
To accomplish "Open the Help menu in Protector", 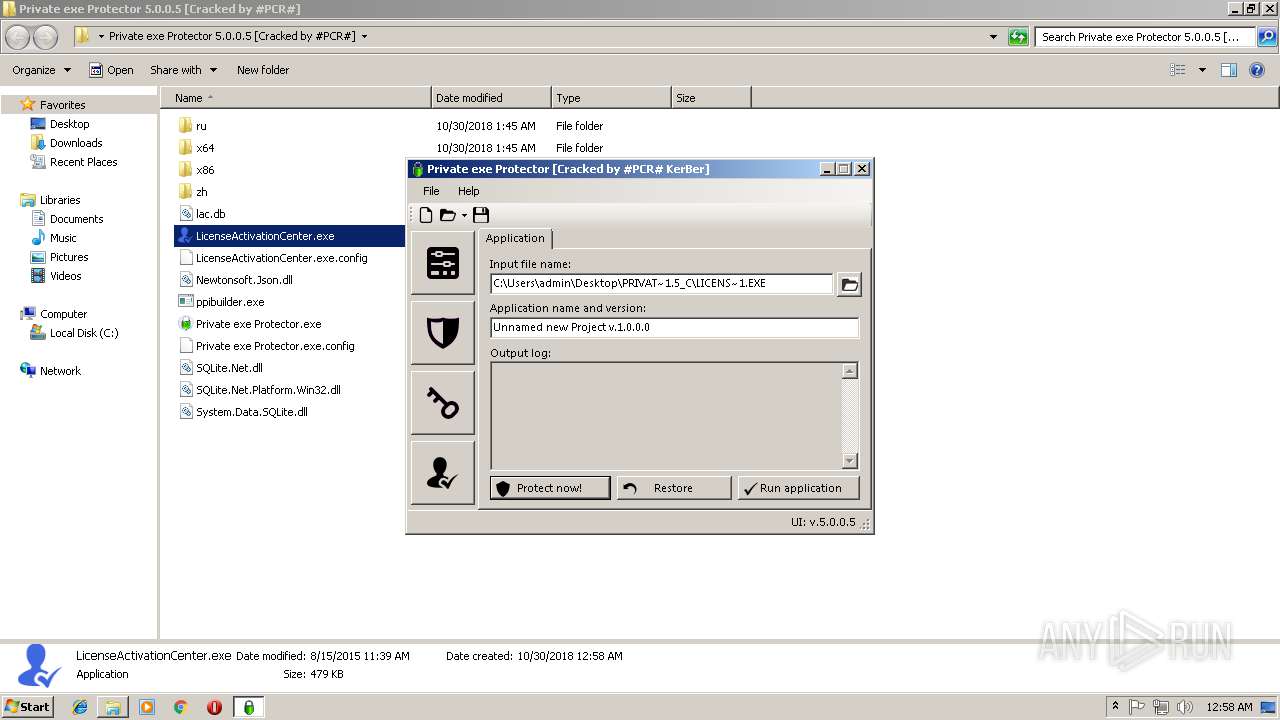I will tap(468, 191).
